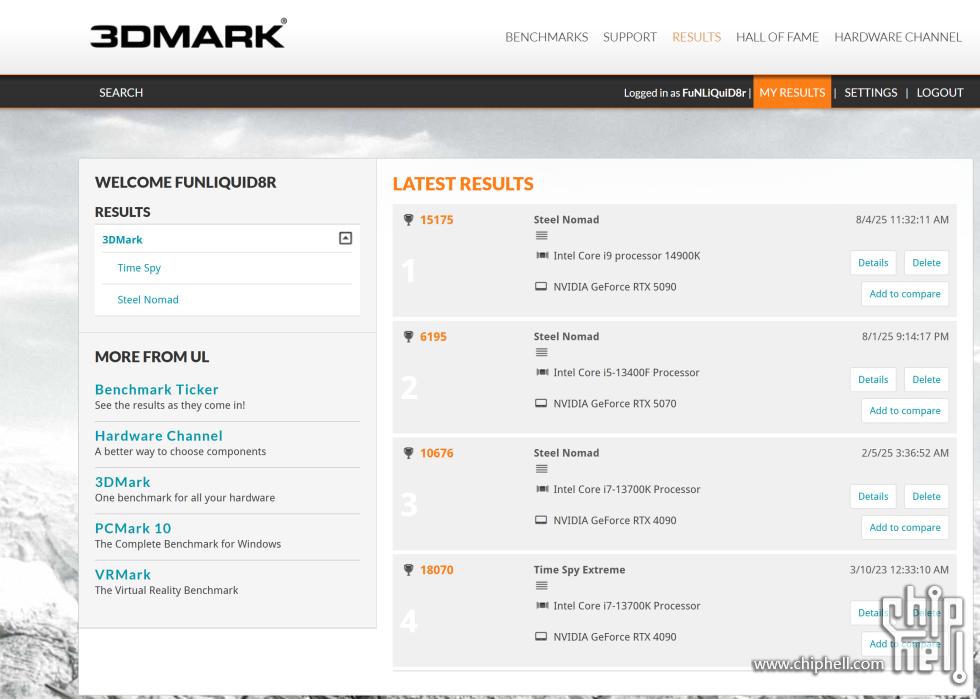Click Intel Core i9 processor 14900K text
This screenshot has height=699, width=980.
pyautogui.click(x=627, y=256)
